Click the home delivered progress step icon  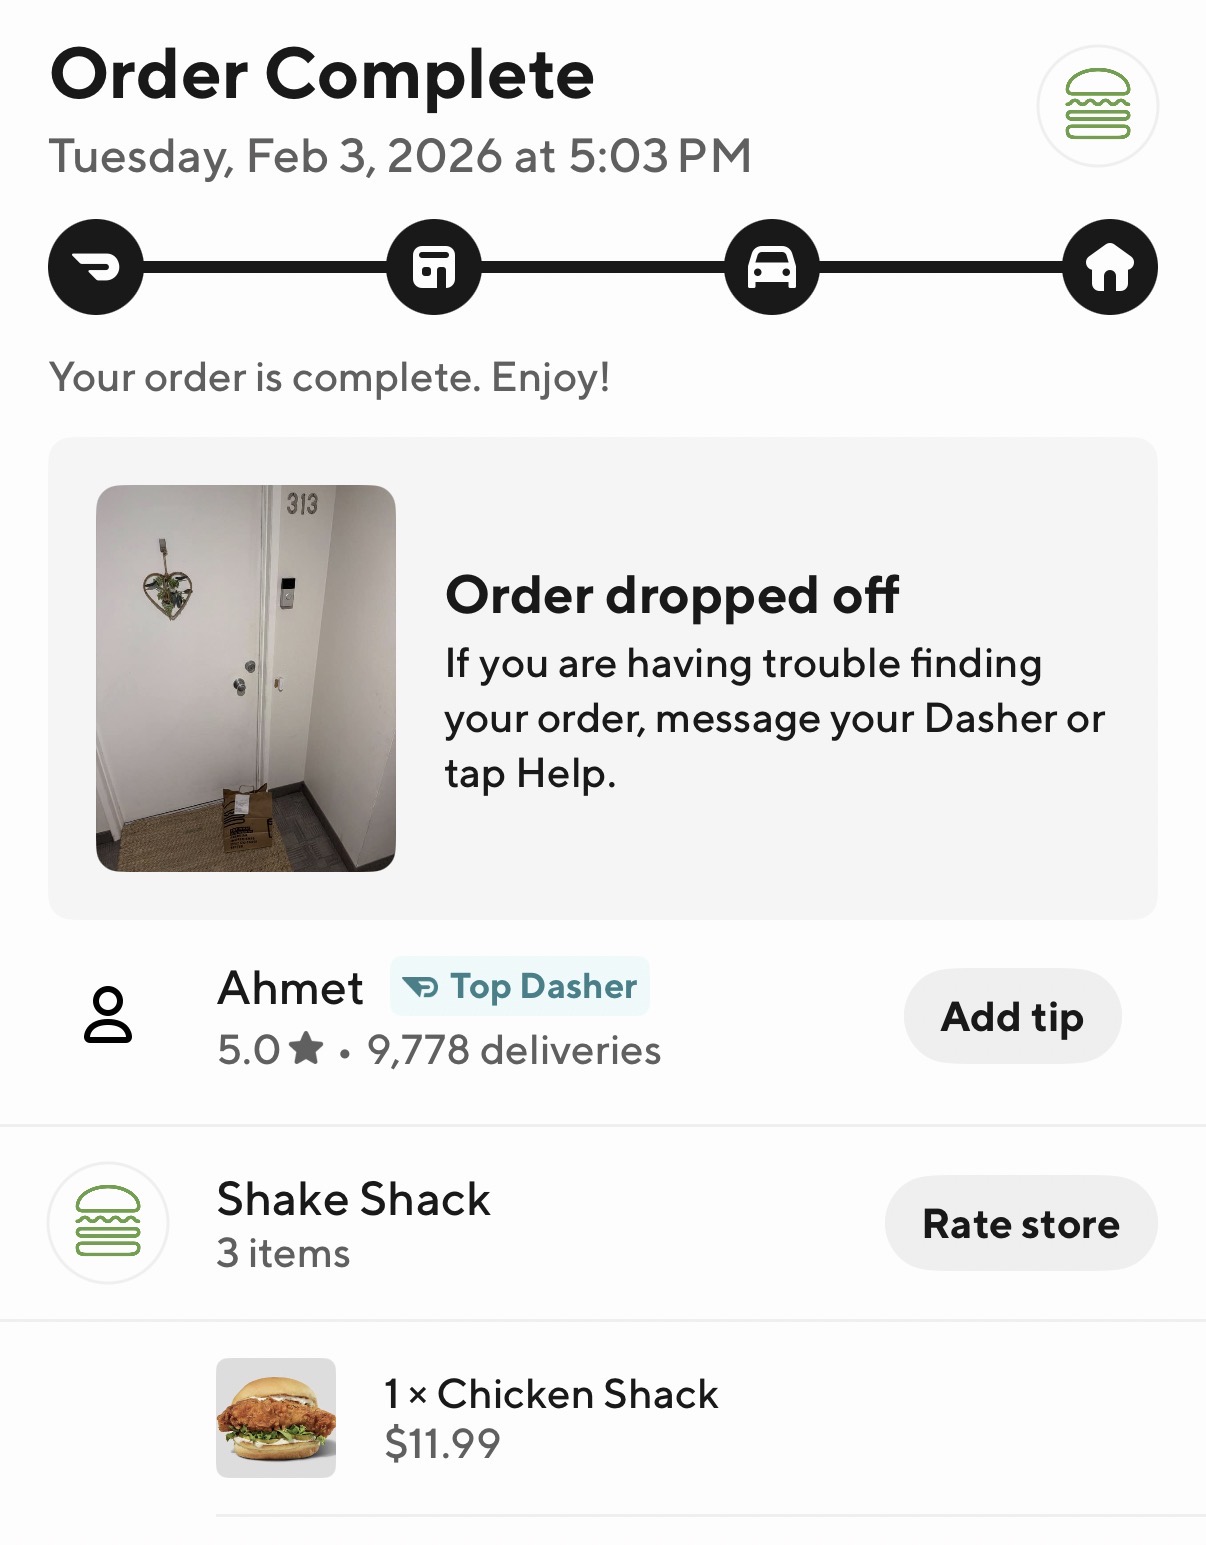pyautogui.click(x=1110, y=267)
